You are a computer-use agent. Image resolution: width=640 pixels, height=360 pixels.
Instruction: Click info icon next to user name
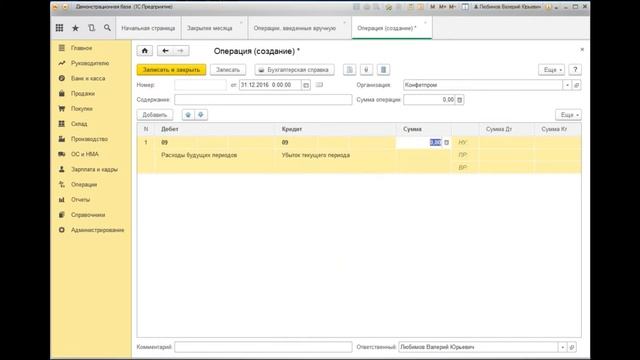[548, 7]
